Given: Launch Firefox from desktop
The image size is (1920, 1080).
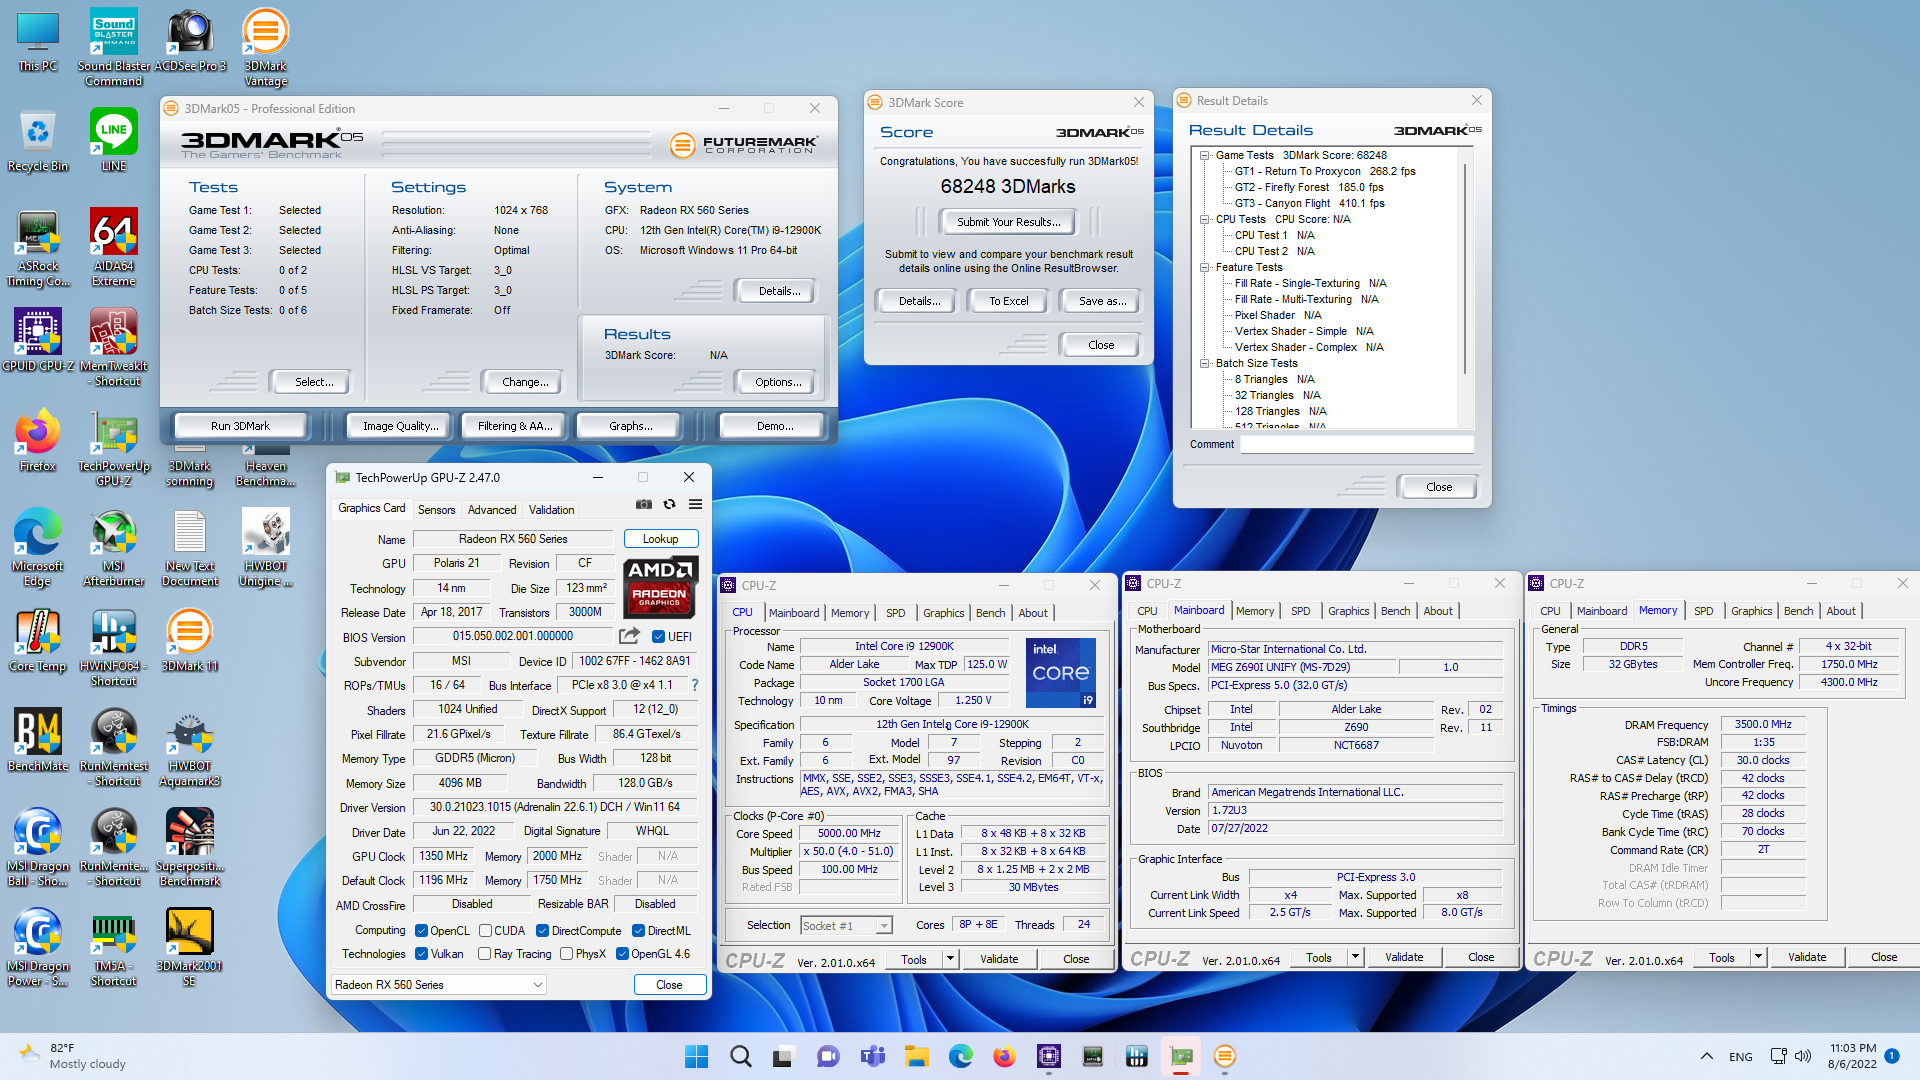Looking at the screenshot, I should (38, 440).
